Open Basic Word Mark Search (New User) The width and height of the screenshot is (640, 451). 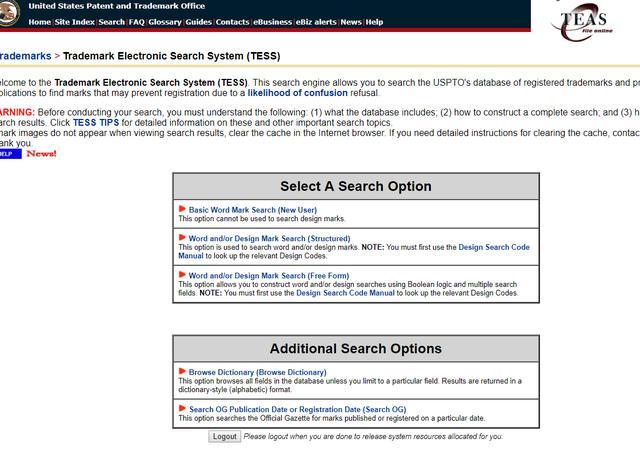point(252,210)
